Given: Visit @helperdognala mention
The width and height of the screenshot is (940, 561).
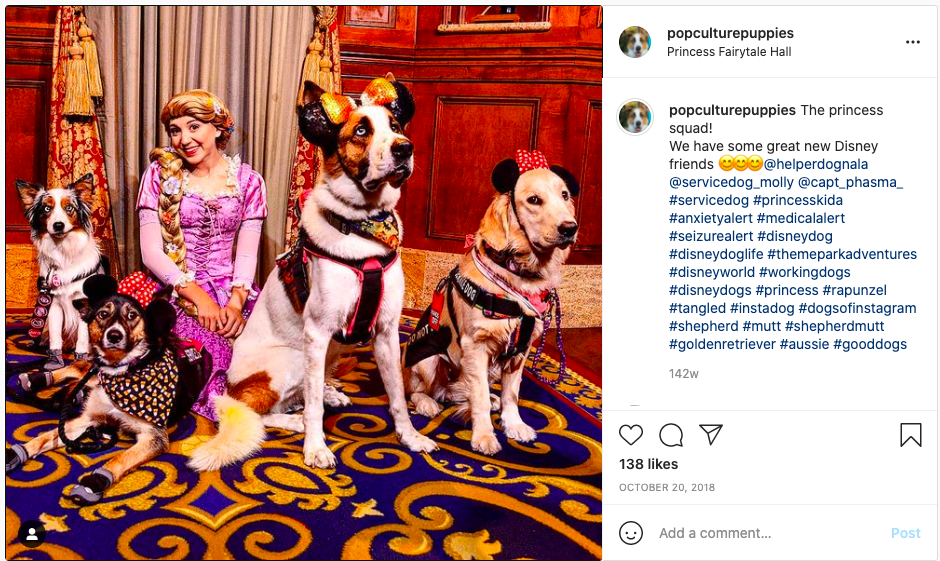Looking at the screenshot, I should tap(816, 164).
